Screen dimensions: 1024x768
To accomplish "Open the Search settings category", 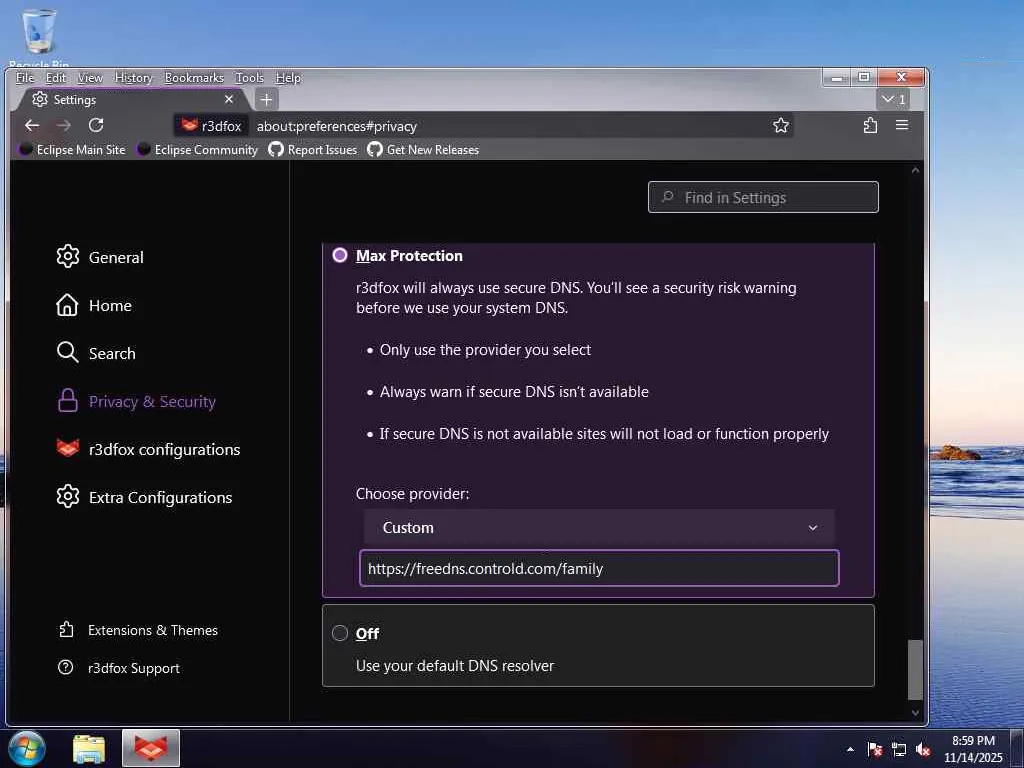I will tap(96, 353).
